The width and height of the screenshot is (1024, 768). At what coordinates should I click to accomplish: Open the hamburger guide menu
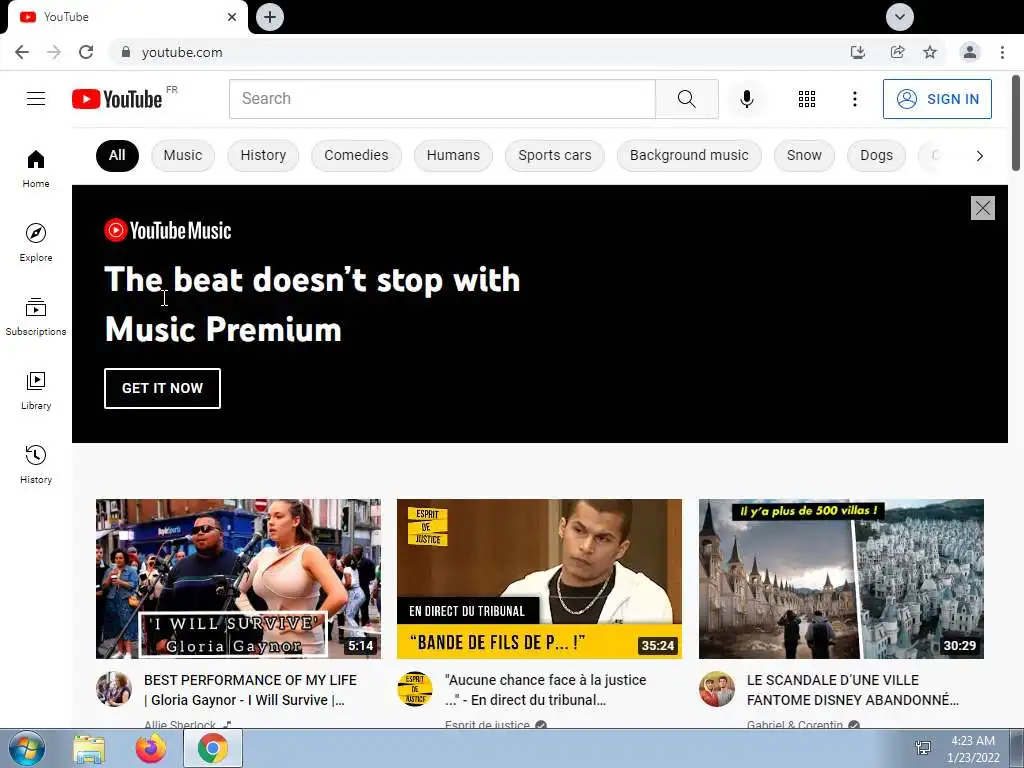[x=36, y=99]
